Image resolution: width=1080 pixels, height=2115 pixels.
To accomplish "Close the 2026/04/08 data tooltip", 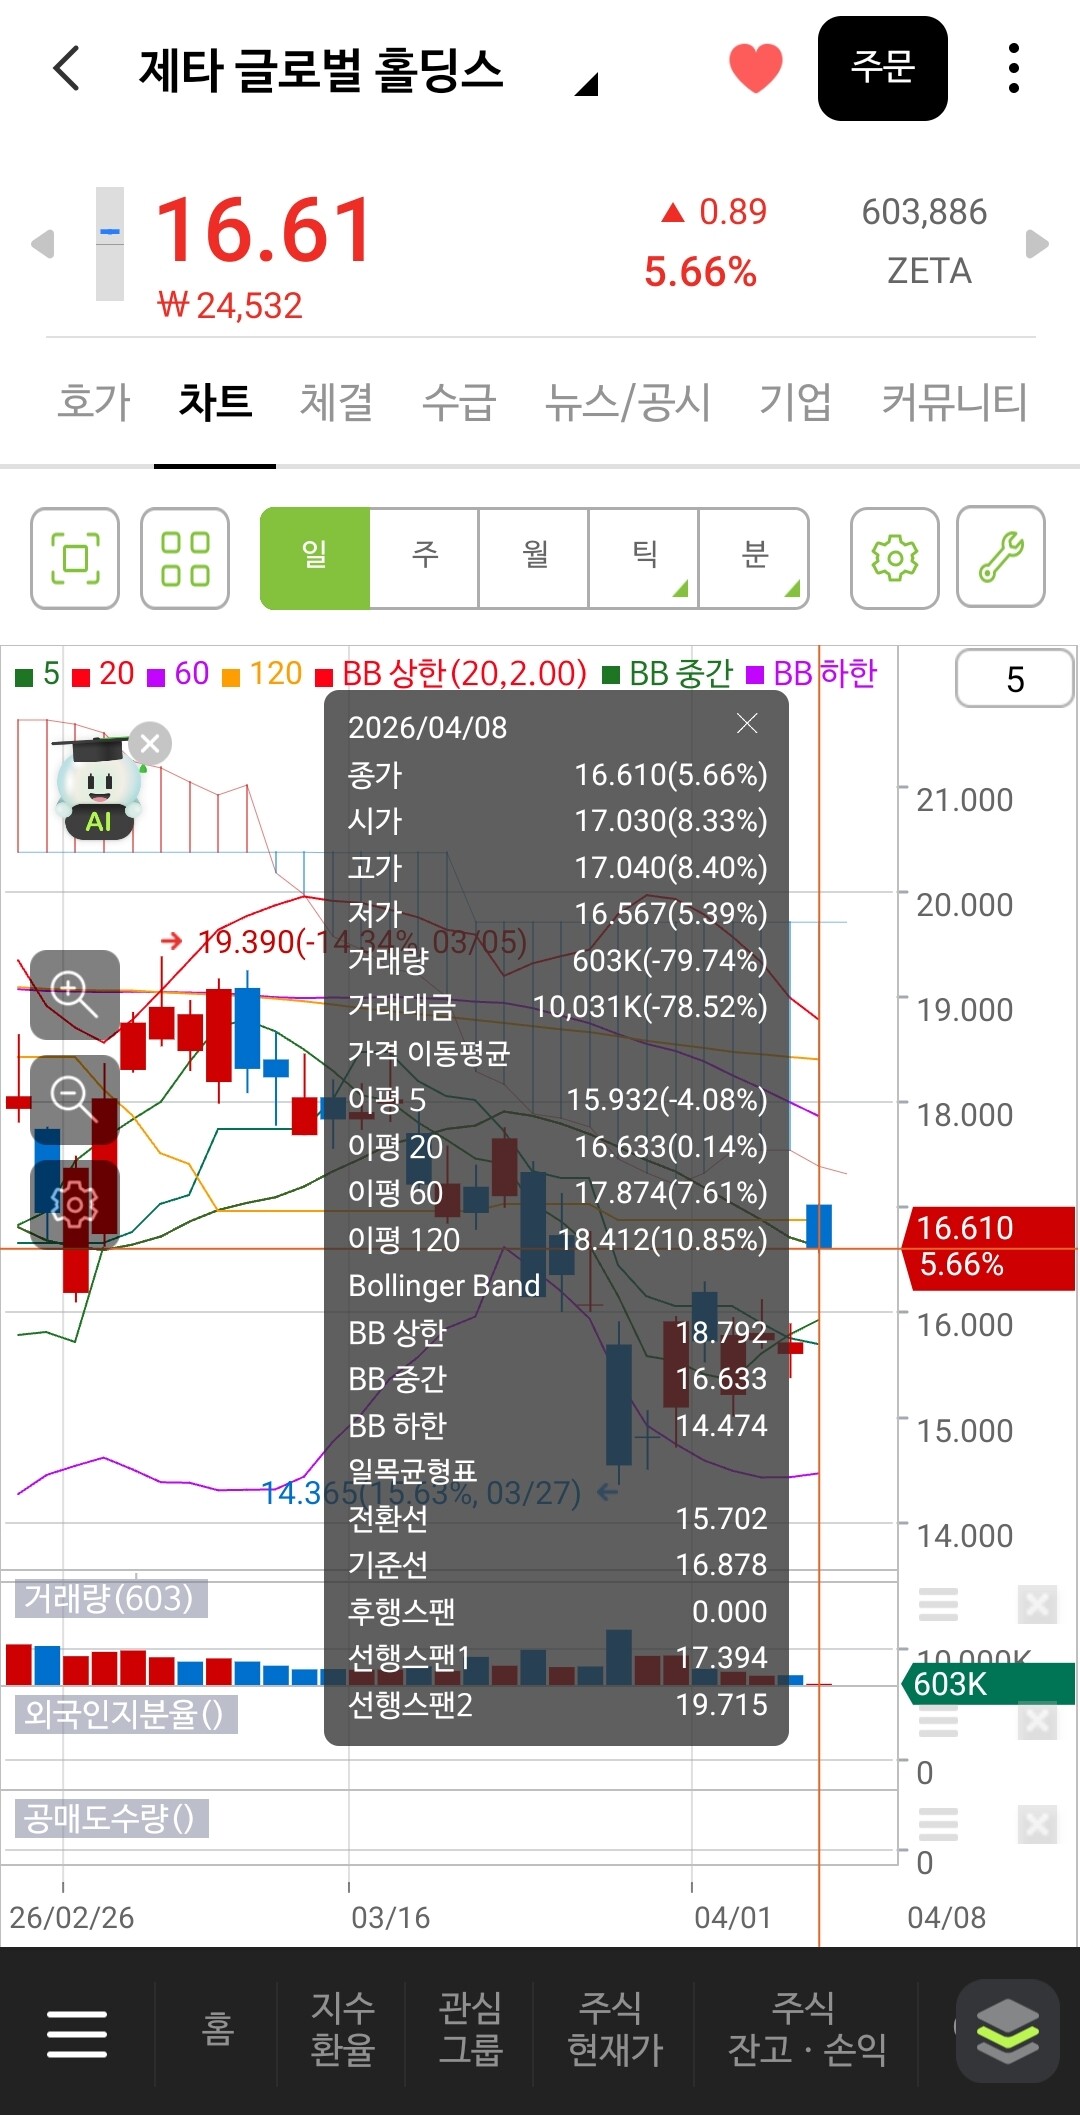I will coord(747,724).
